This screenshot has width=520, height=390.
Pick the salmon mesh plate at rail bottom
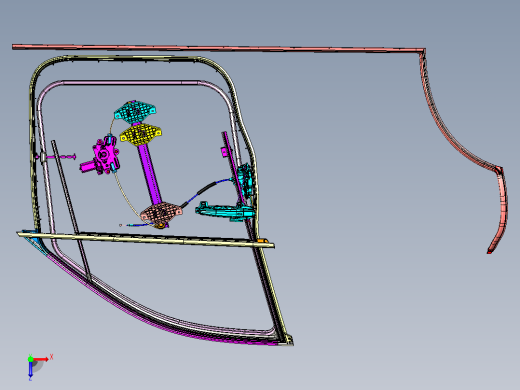pos(161,213)
